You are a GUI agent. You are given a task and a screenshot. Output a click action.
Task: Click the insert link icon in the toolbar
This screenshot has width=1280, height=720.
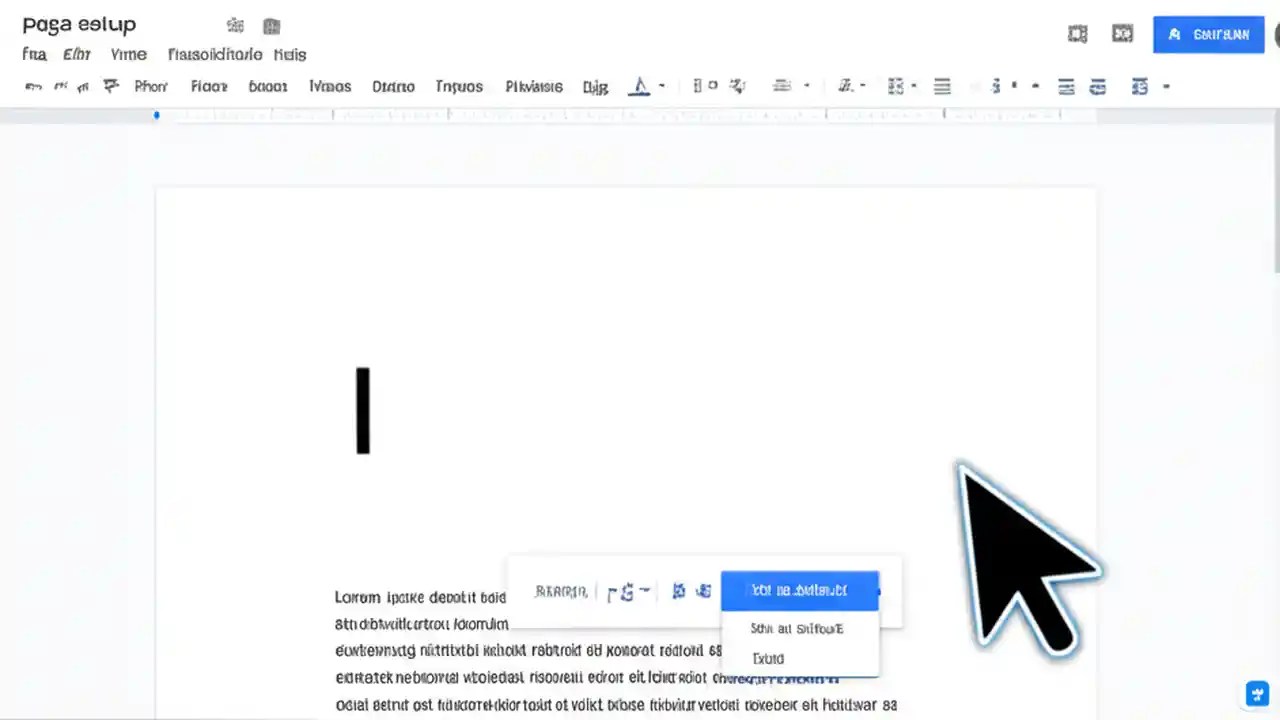click(x=698, y=86)
